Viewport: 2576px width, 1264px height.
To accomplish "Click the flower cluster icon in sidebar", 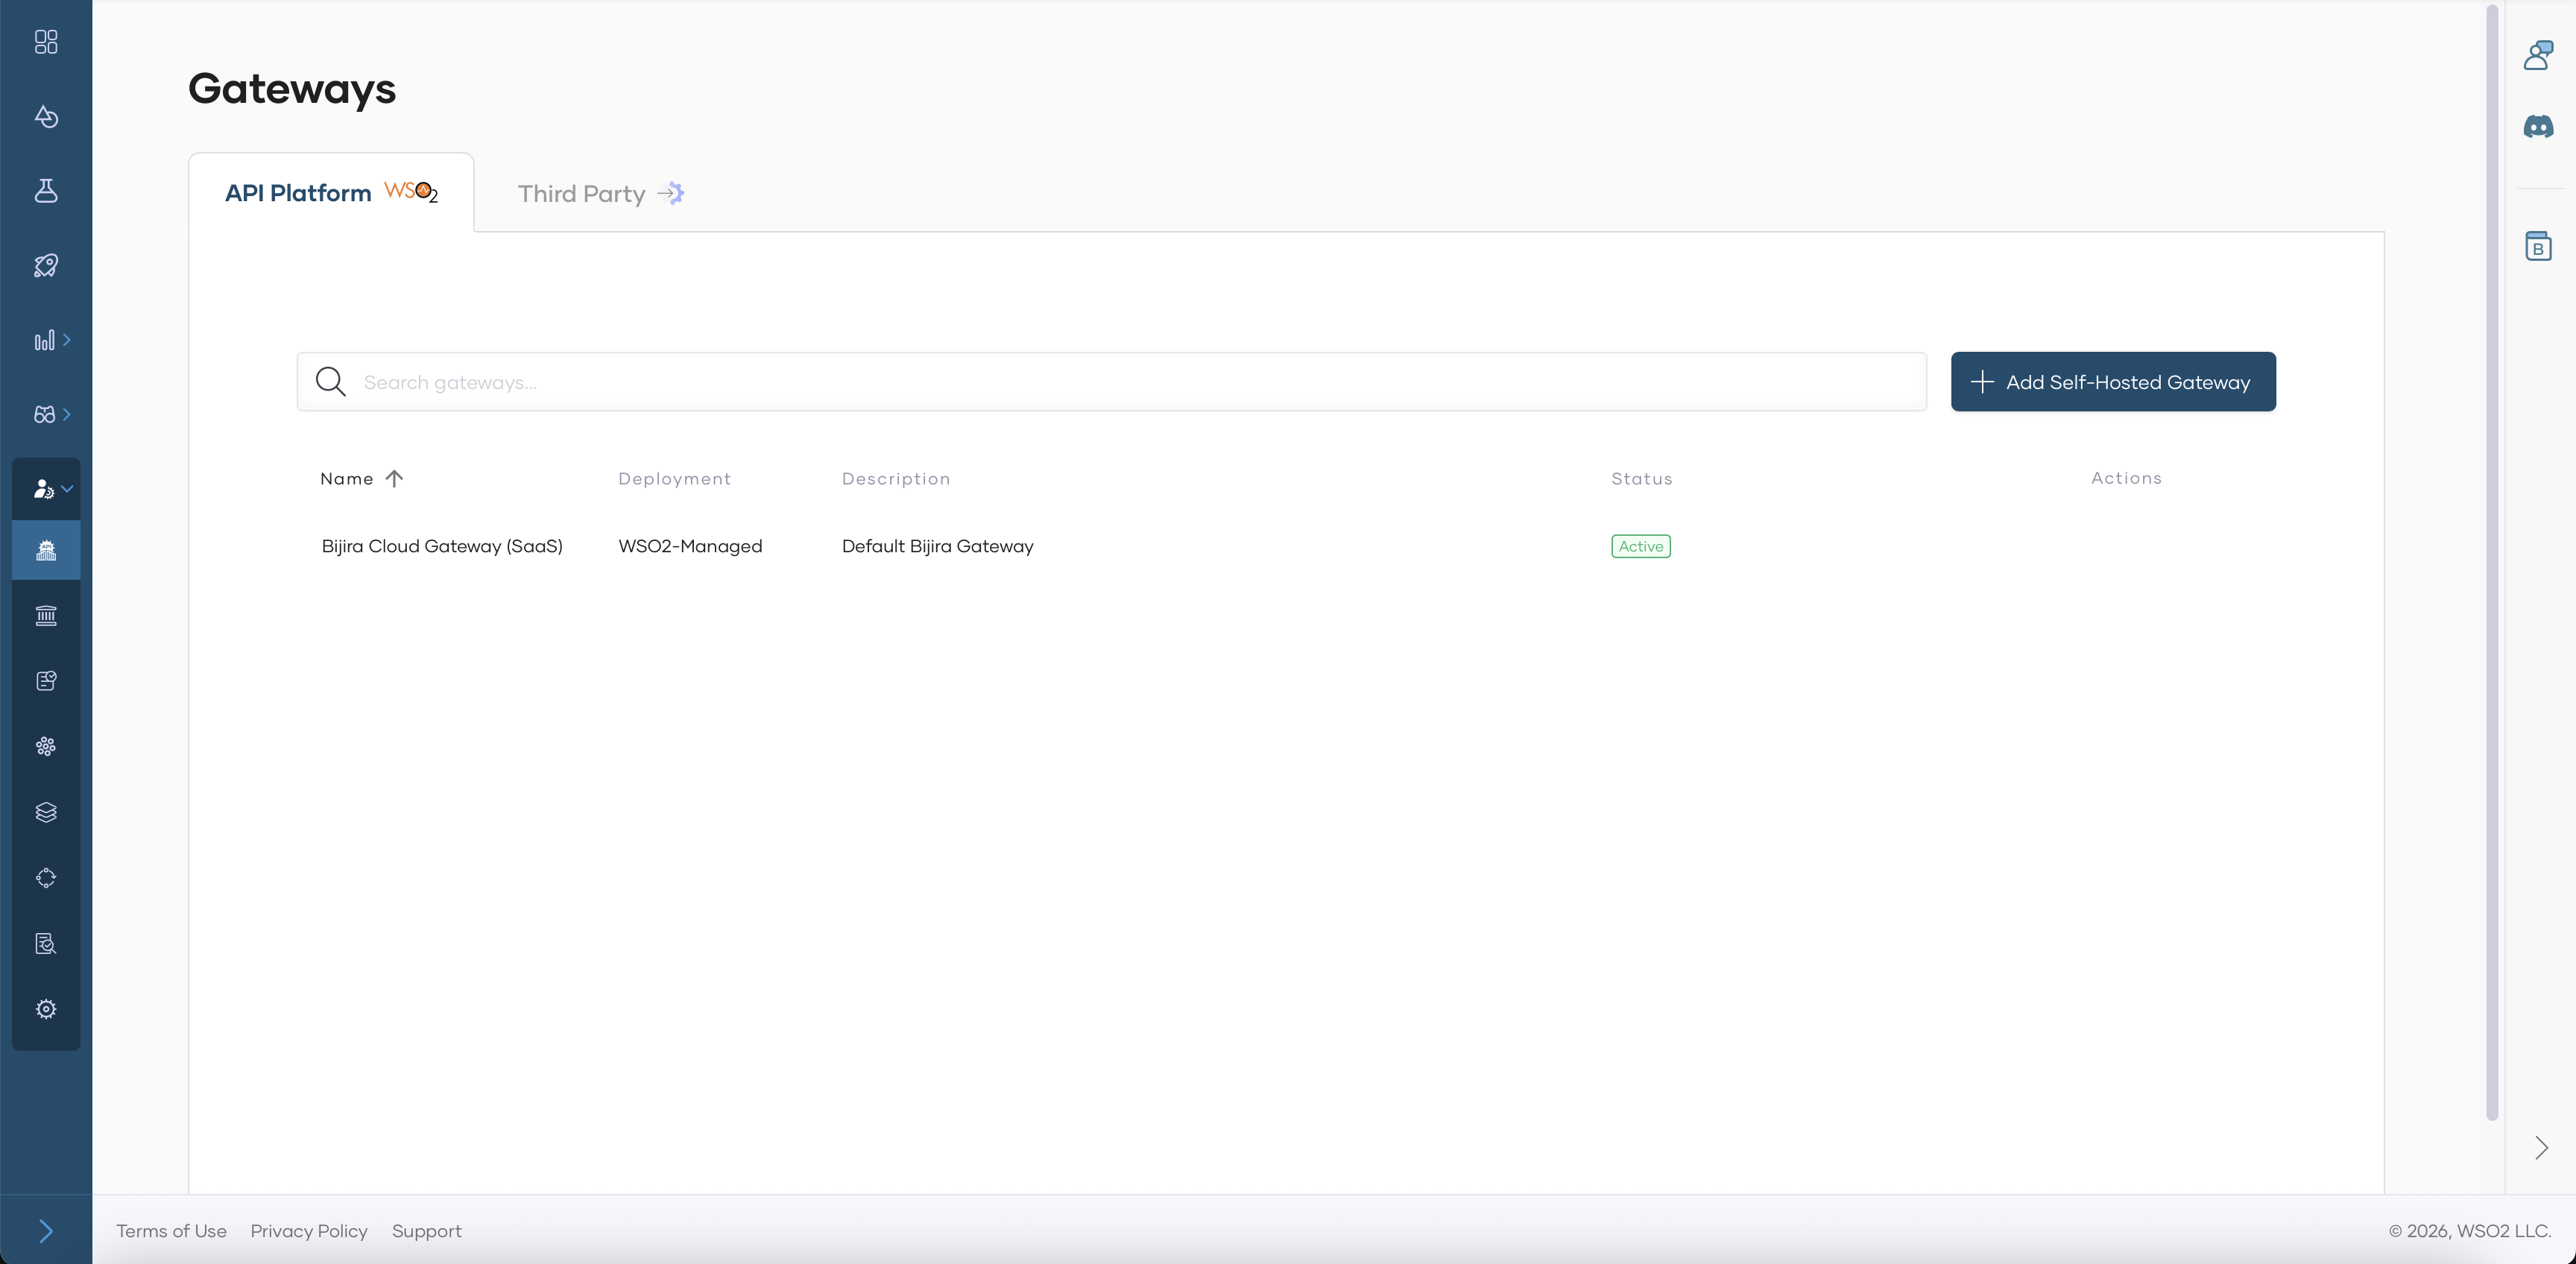I will coord(46,746).
